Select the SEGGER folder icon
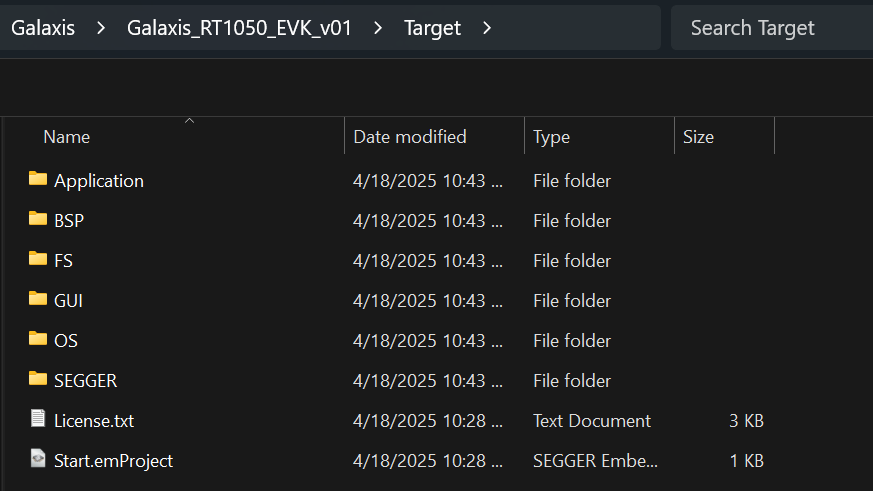Screen dimensions: 873x491 (x=38, y=379)
